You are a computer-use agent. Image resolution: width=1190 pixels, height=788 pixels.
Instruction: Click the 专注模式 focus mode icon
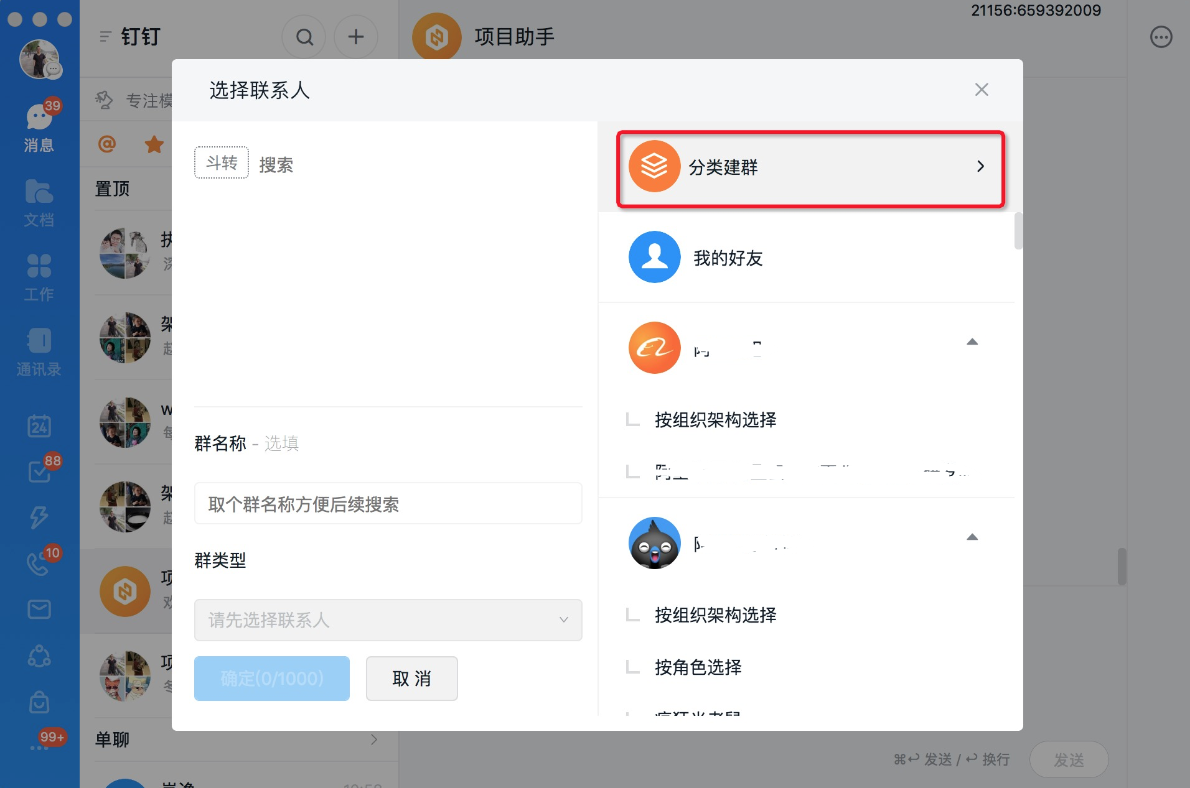pyautogui.click(x=105, y=99)
